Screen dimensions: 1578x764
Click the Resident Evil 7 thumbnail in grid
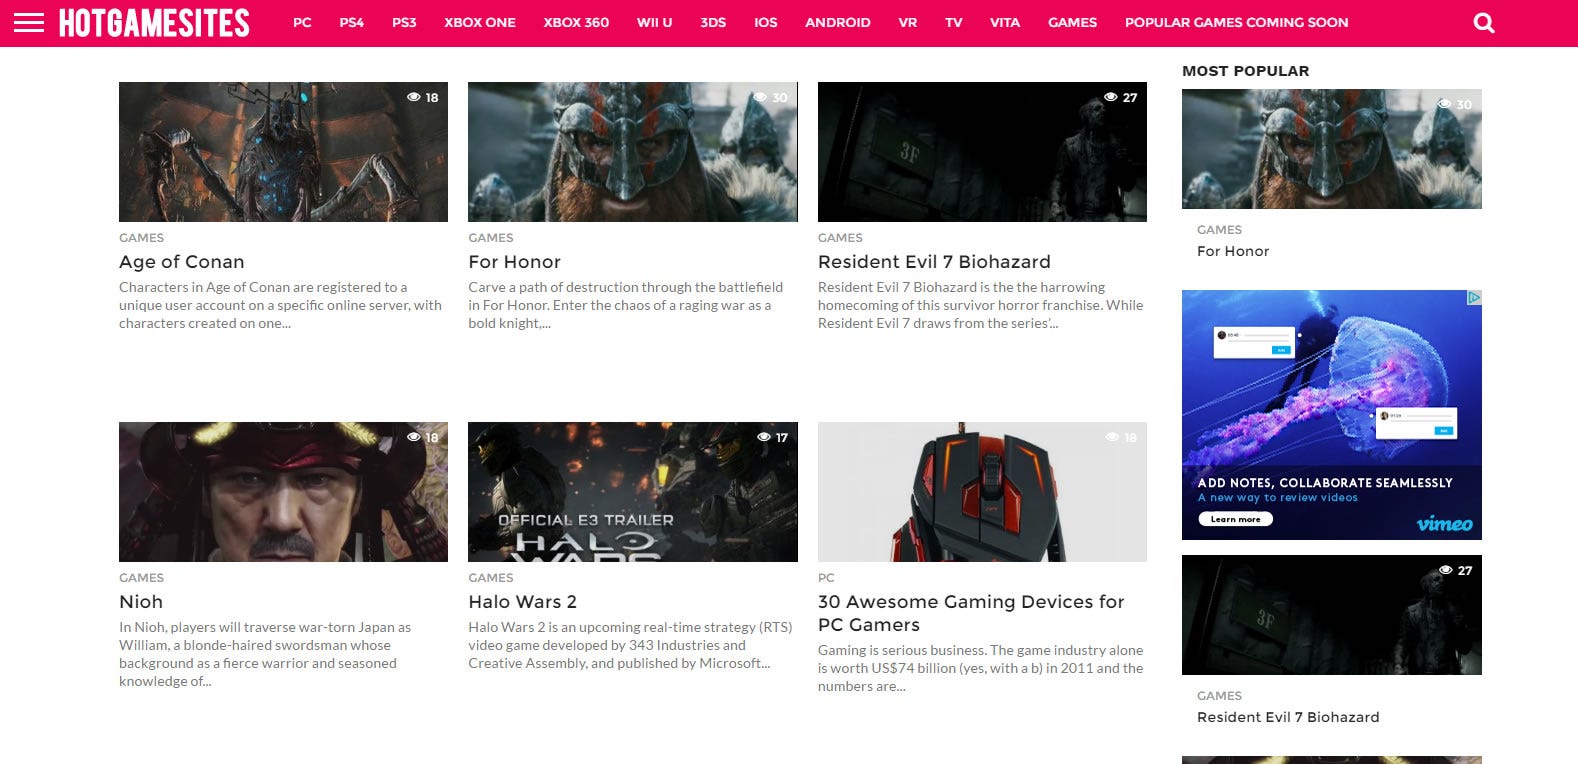pyautogui.click(x=982, y=152)
